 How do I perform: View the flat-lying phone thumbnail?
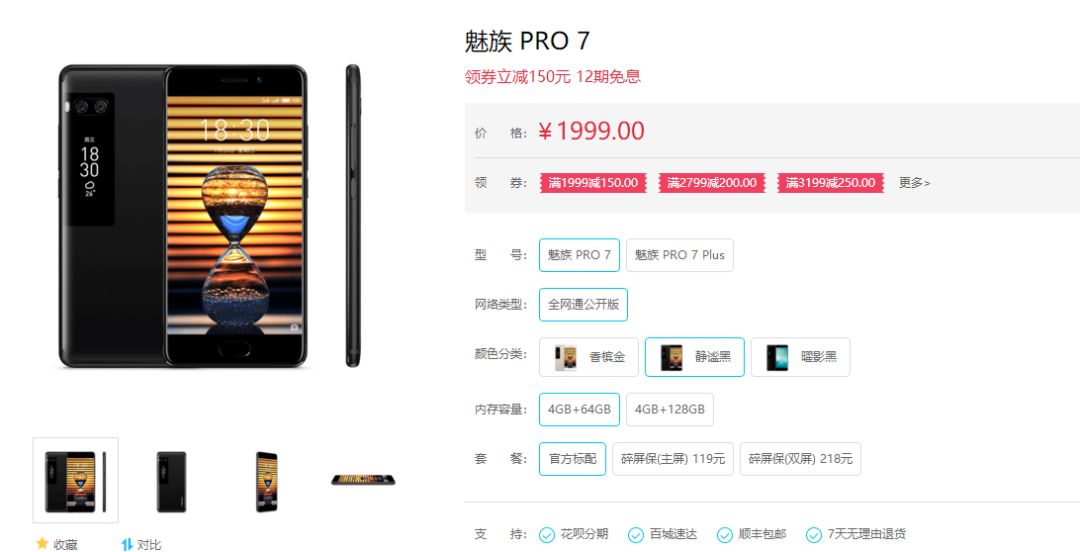(x=363, y=480)
